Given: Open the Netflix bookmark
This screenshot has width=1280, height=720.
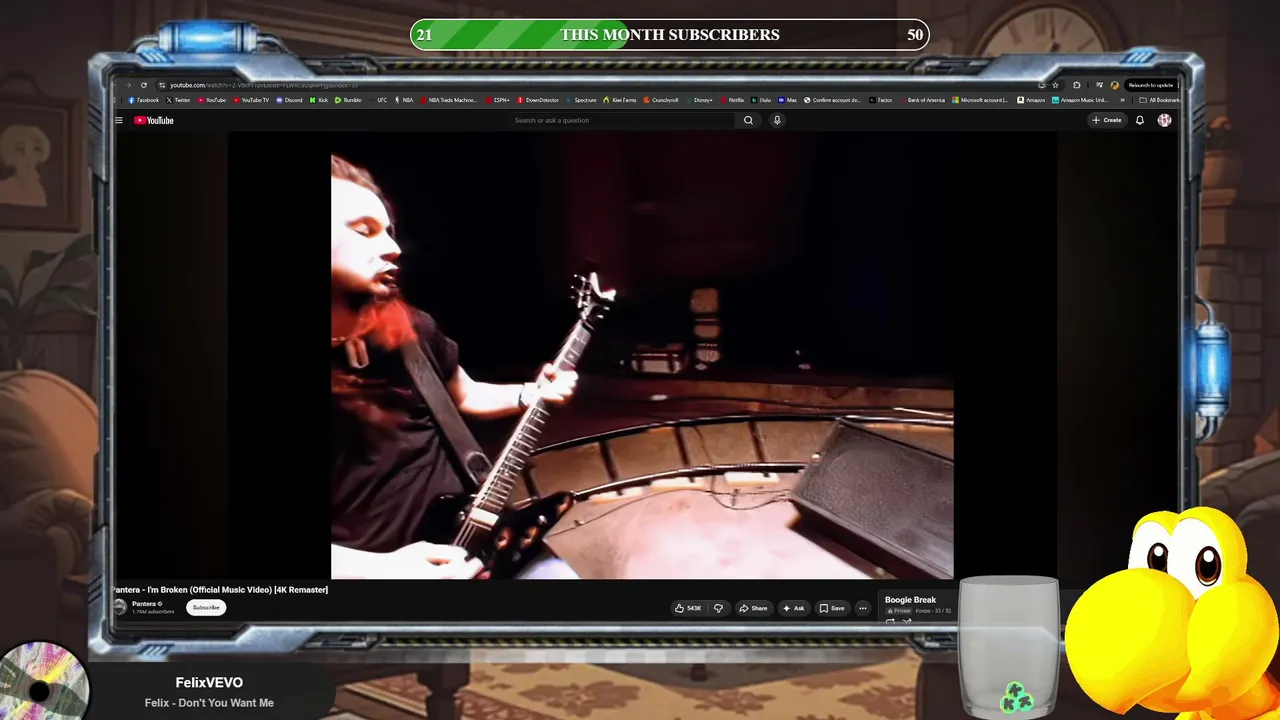Looking at the screenshot, I should pos(732,100).
